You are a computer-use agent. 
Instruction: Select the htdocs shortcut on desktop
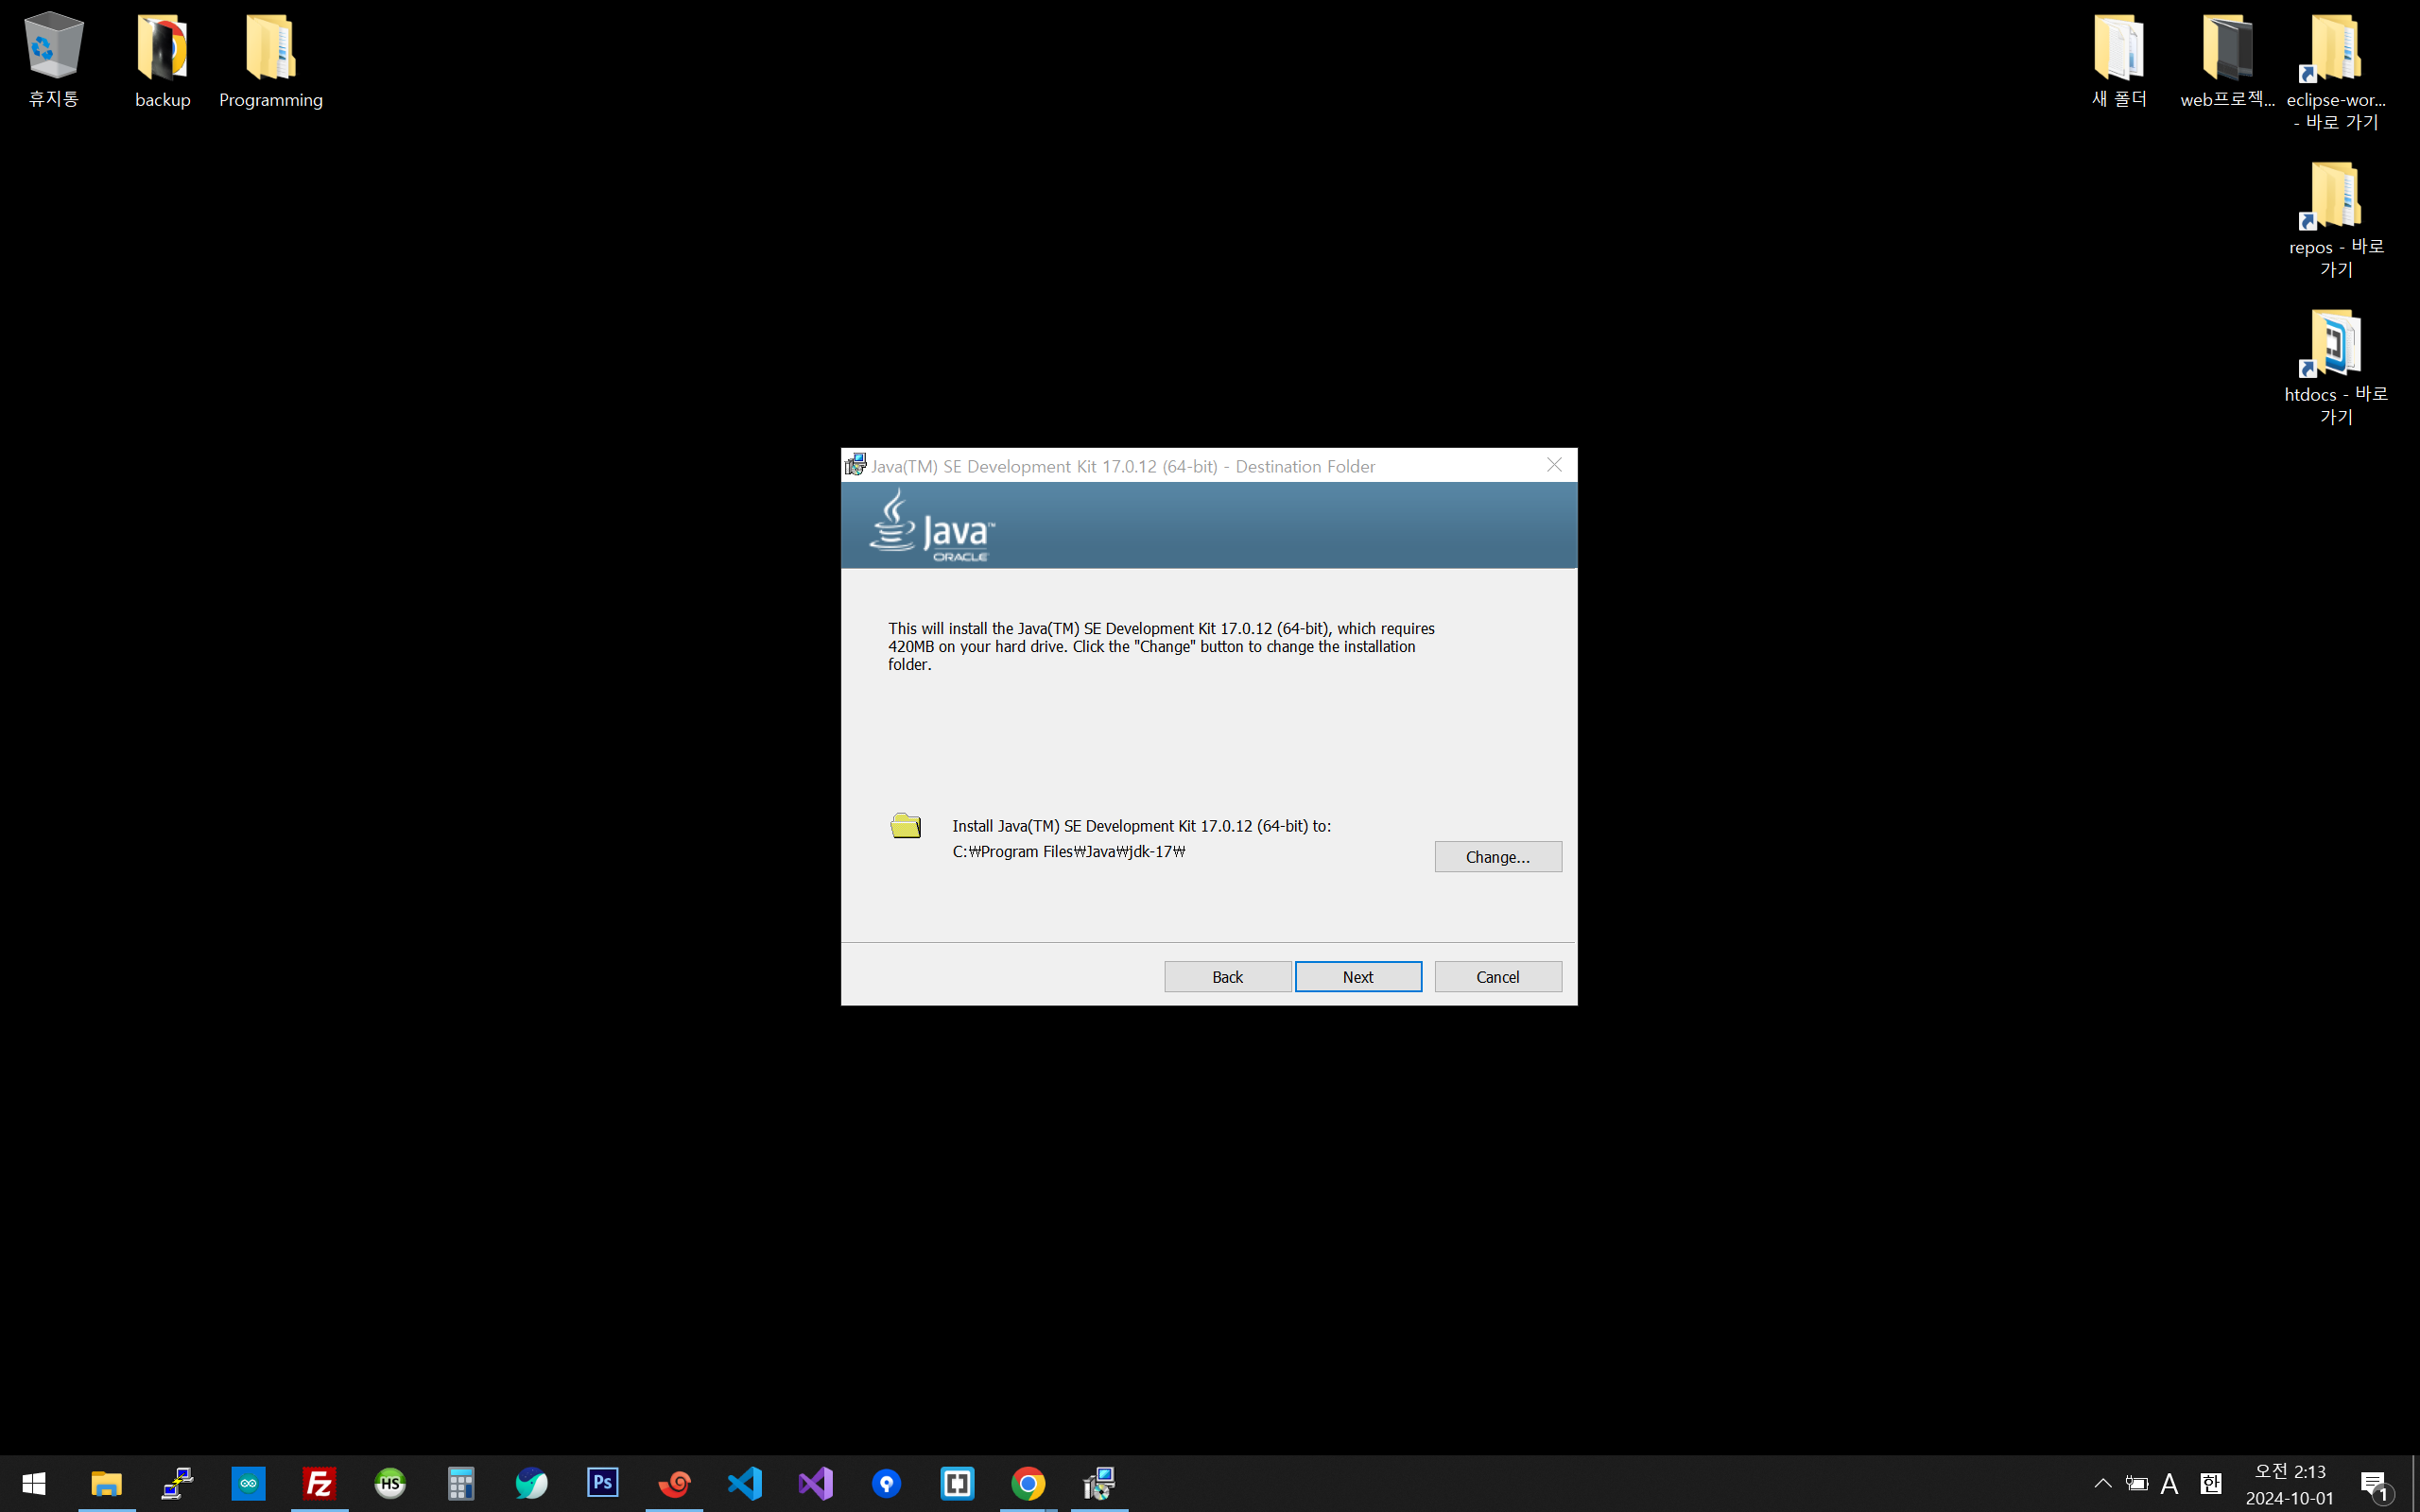click(x=2335, y=365)
